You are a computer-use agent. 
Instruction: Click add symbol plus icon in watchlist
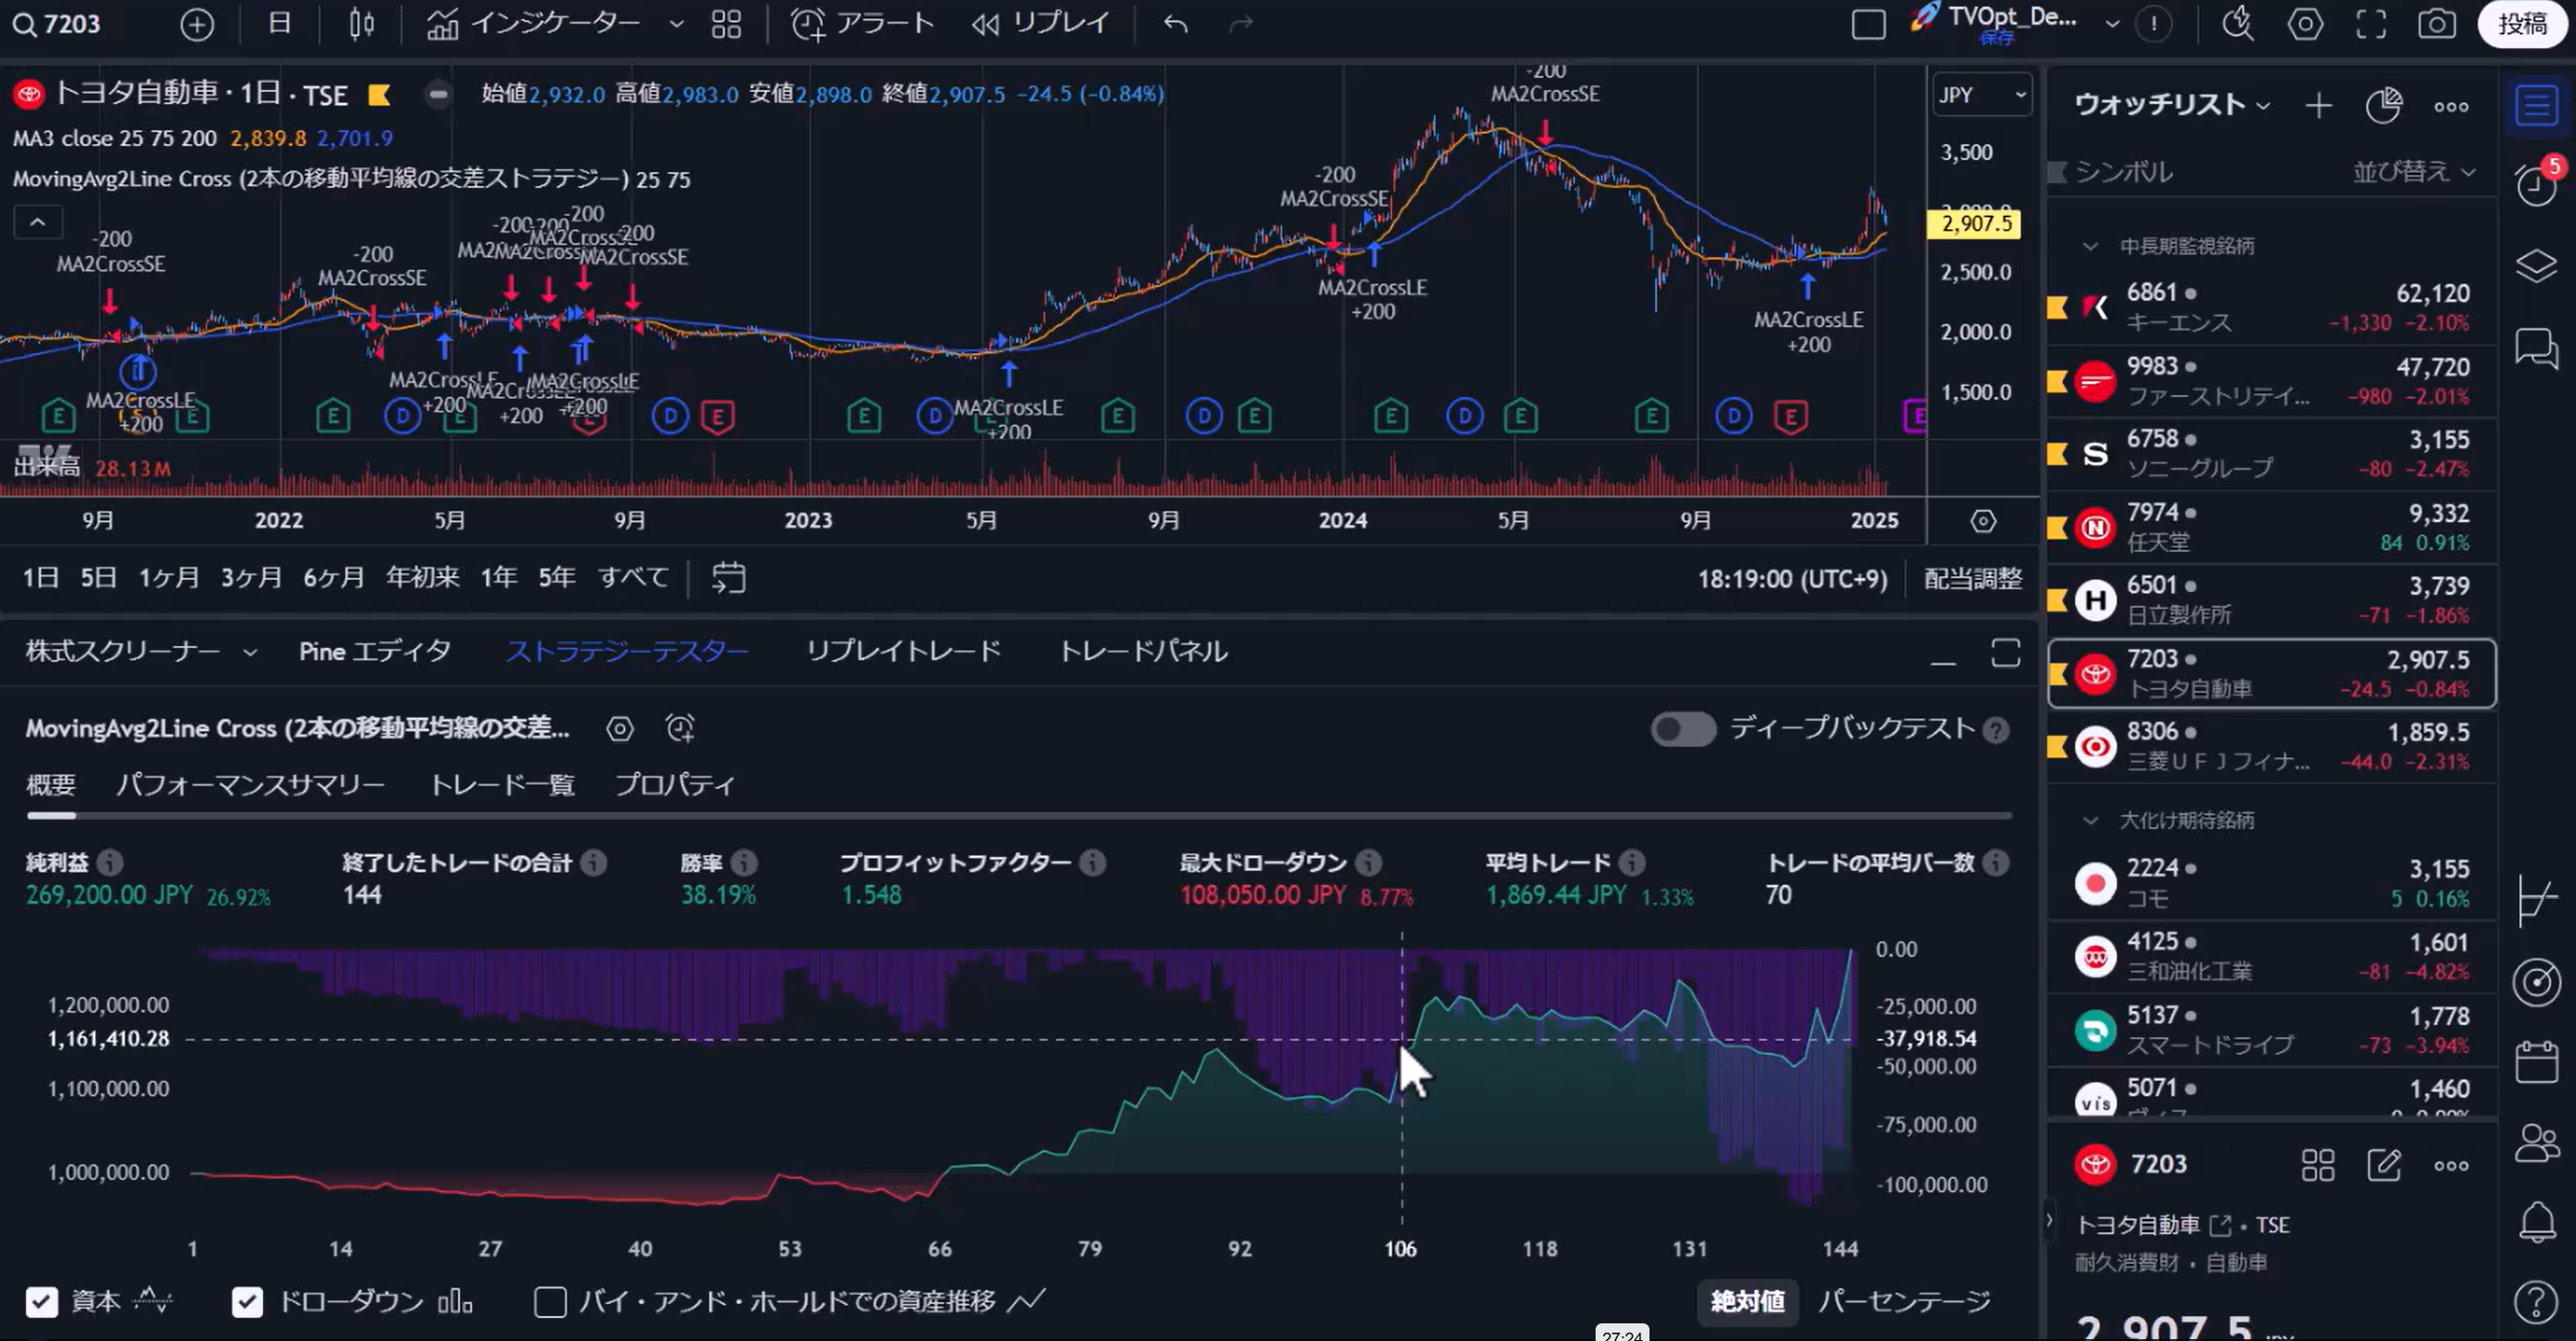[2318, 105]
